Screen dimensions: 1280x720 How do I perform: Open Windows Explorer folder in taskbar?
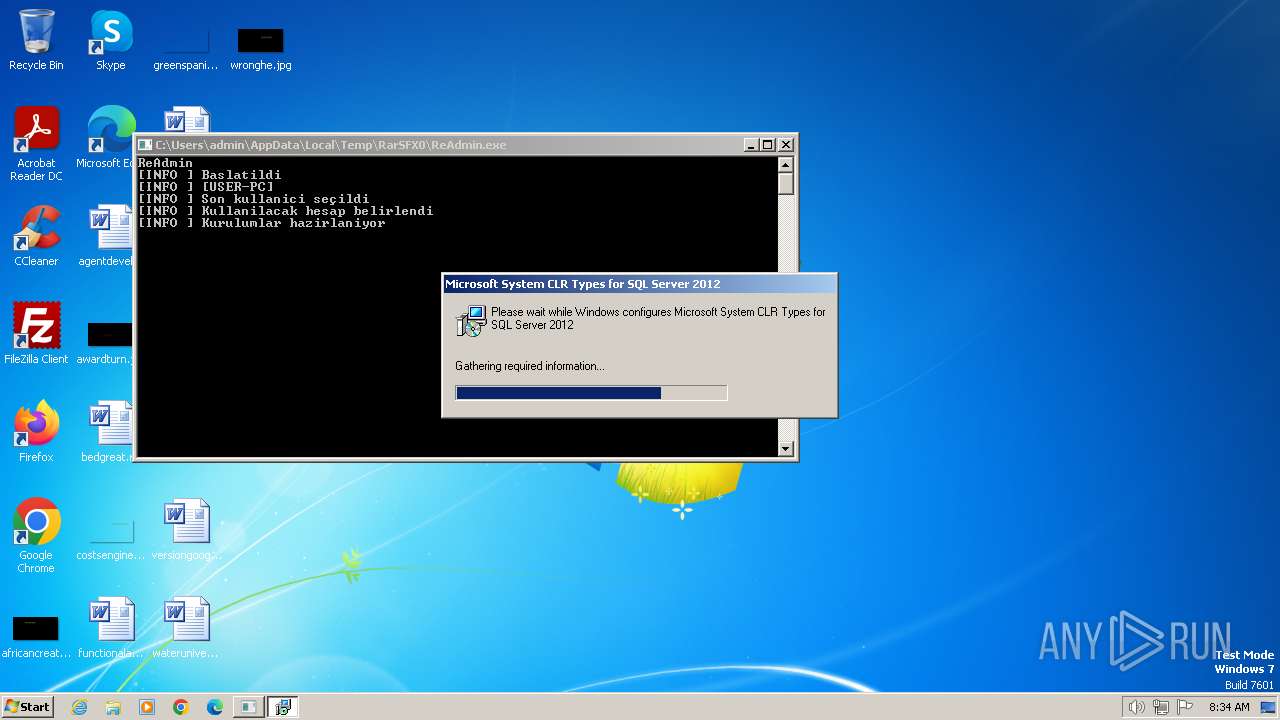(x=113, y=707)
